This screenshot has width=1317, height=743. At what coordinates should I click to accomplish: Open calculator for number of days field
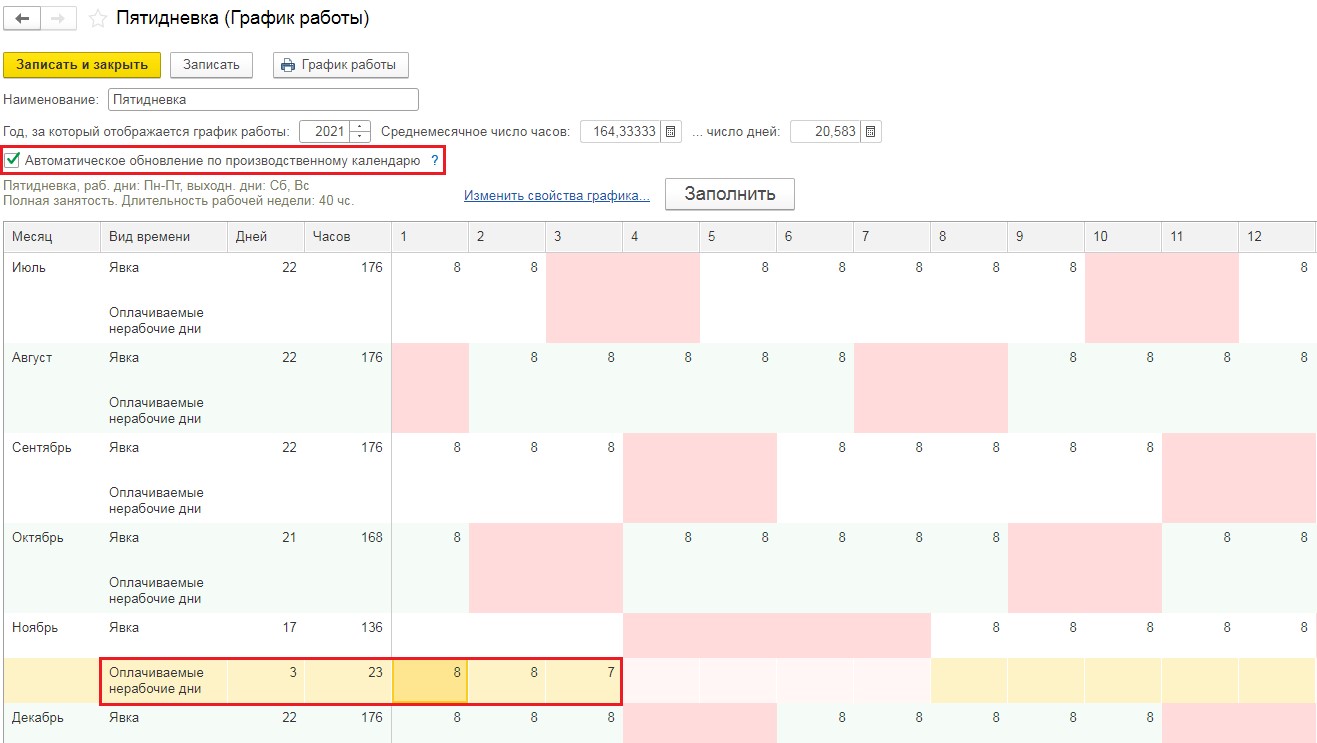[x=871, y=131]
